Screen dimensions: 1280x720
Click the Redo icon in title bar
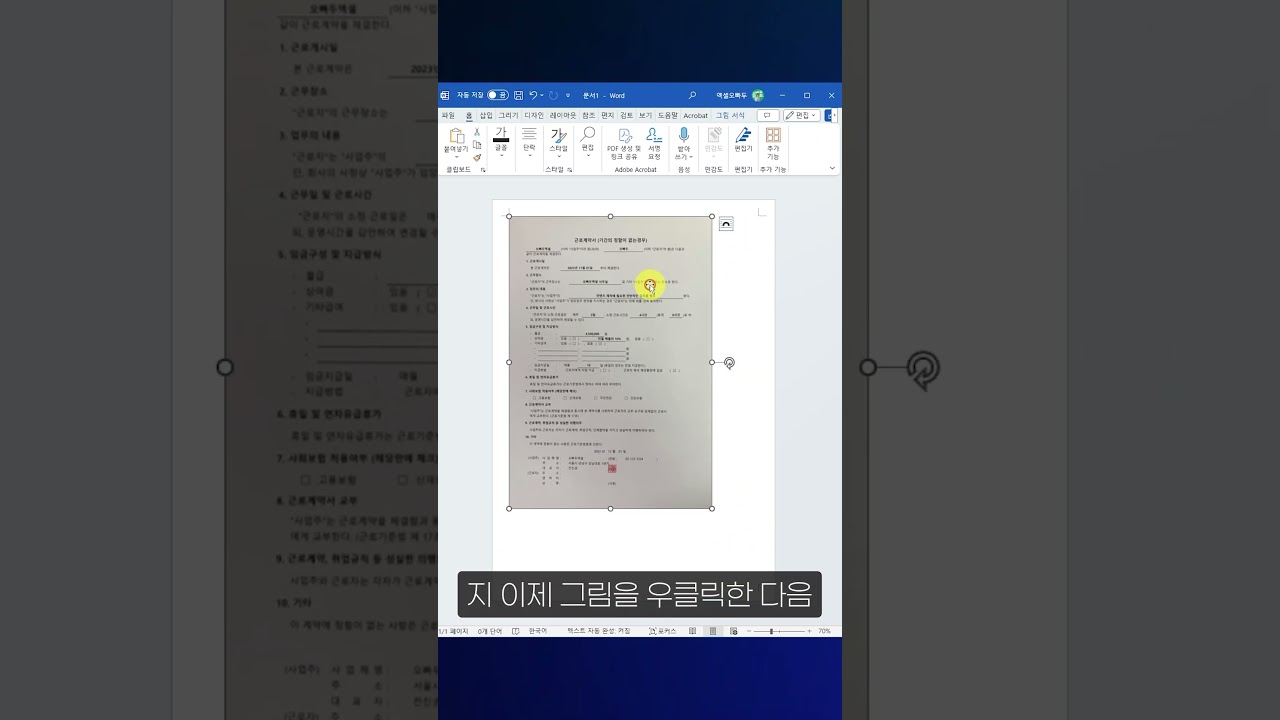(x=553, y=95)
